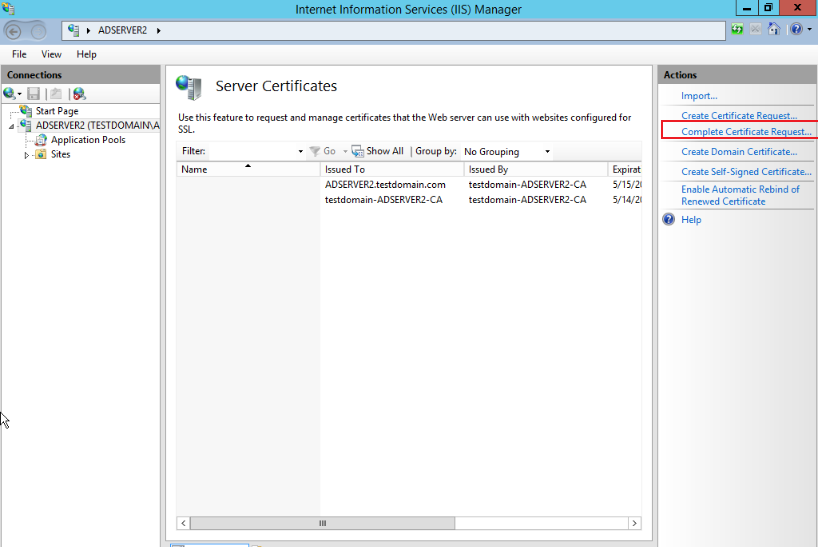Image resolution: width=818 pixels, height=547 pixels.
Task: Click the horizontal scrollbar thumb
Action: pyautogui.click(x=322, y=523)
